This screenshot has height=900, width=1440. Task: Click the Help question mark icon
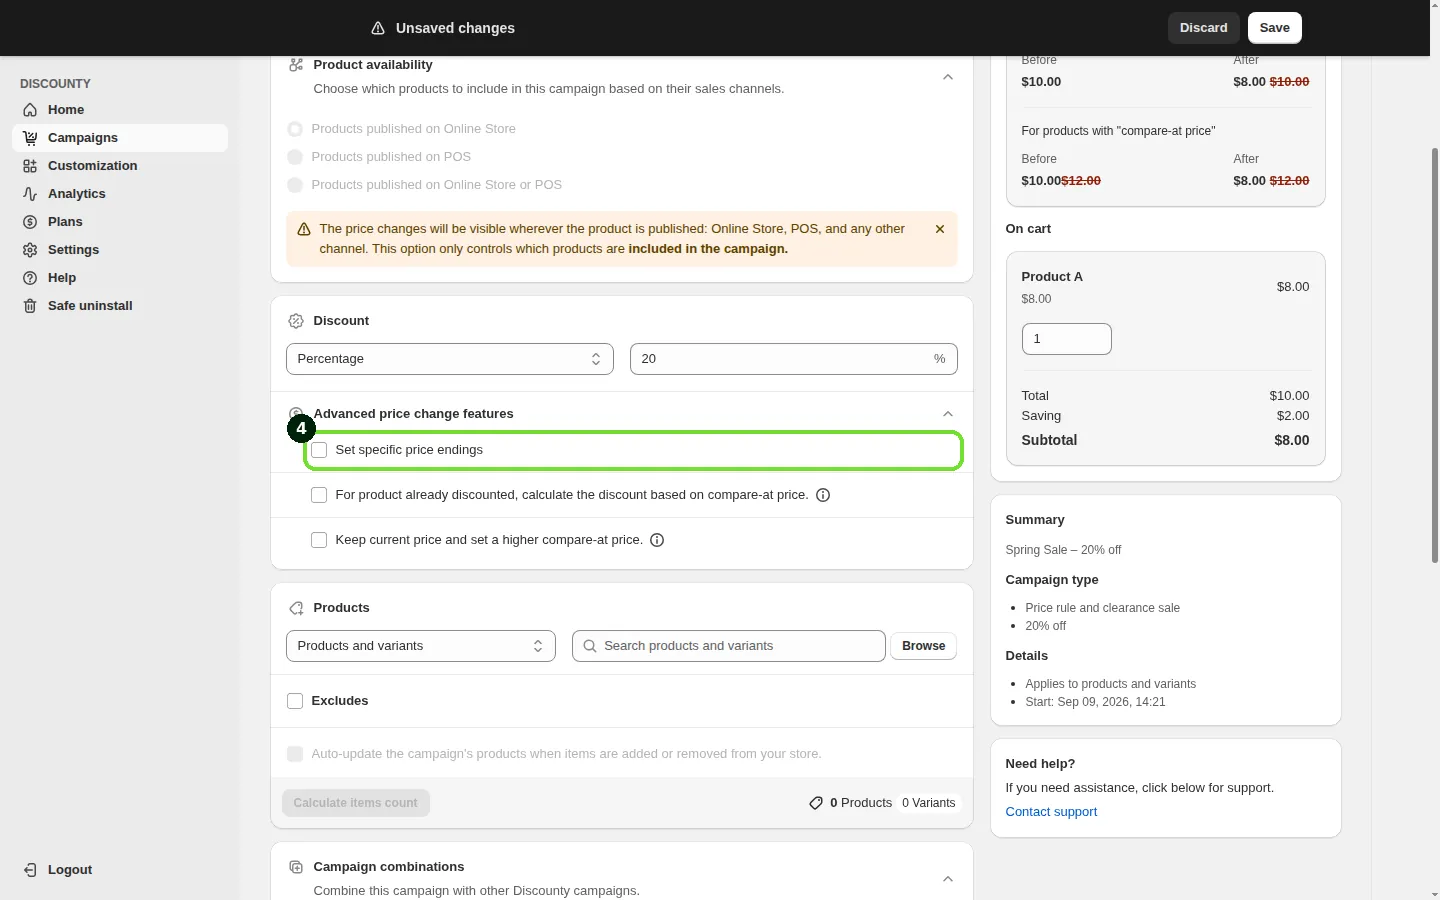point(30,278)
